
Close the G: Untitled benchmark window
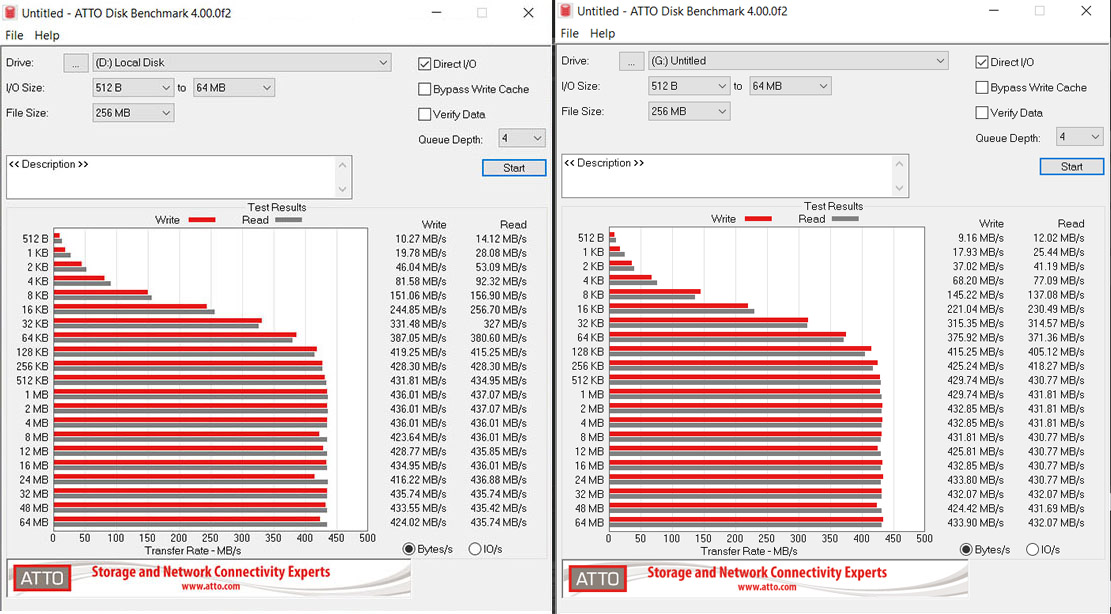click(1086, 11)
